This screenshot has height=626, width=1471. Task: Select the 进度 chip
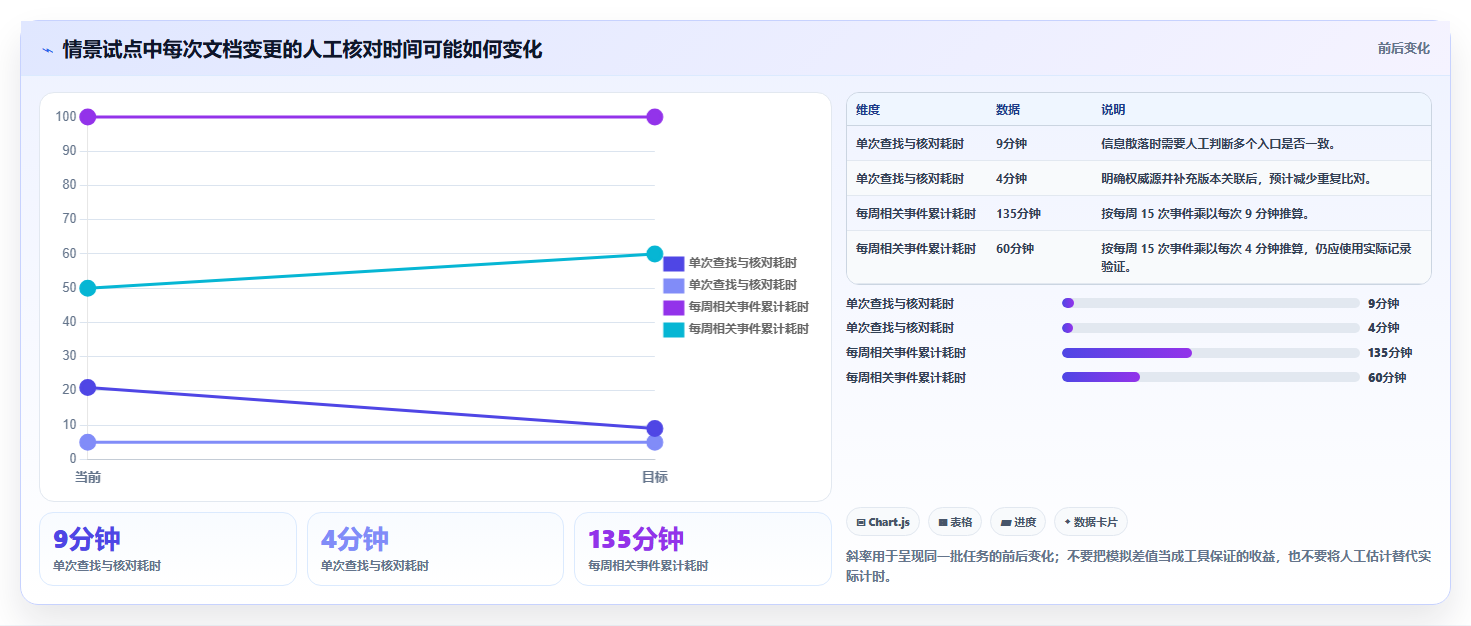tap(1018, 522)
